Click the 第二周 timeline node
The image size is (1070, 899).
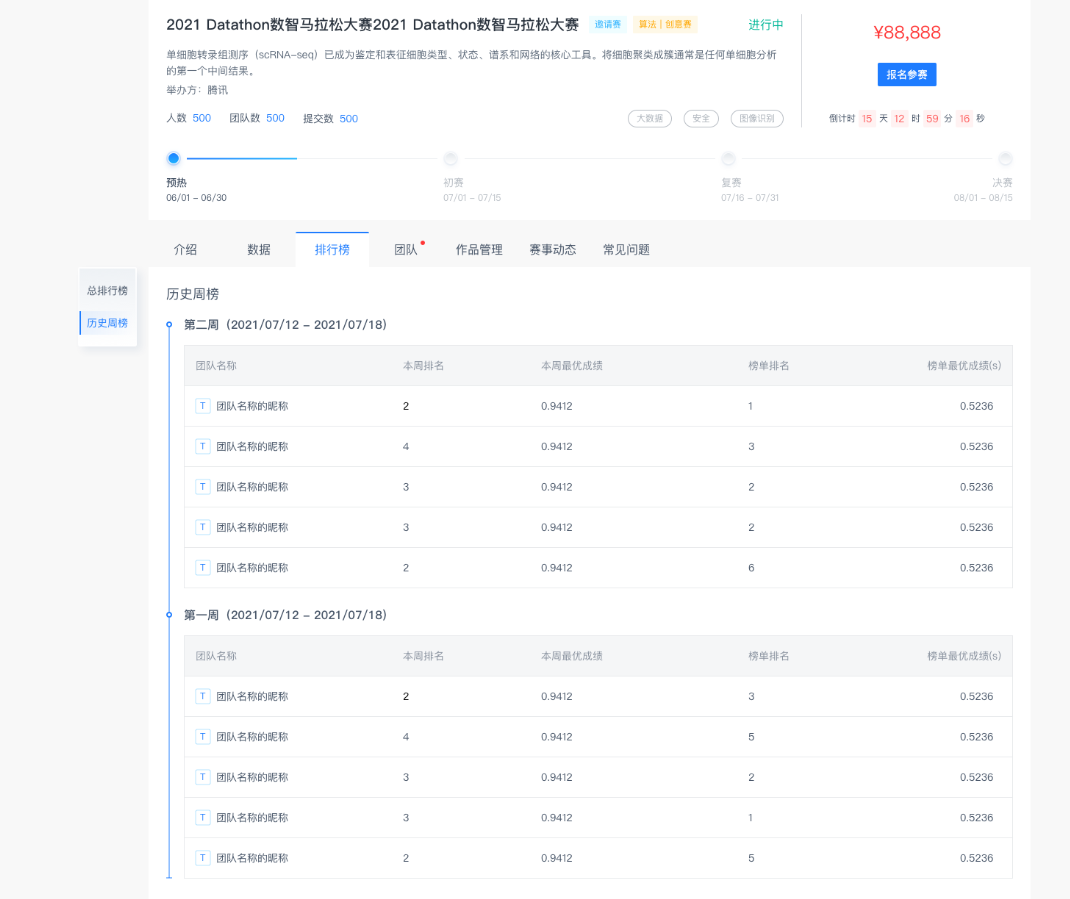[x=169, y=325]
